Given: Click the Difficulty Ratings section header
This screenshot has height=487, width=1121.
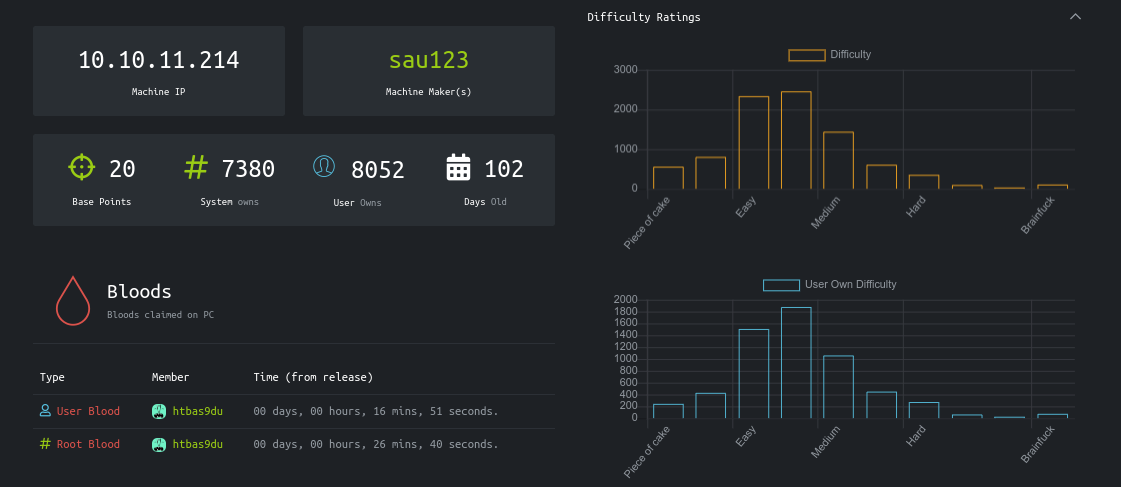Looking at the screenshot, I should (x=644, y=17).
